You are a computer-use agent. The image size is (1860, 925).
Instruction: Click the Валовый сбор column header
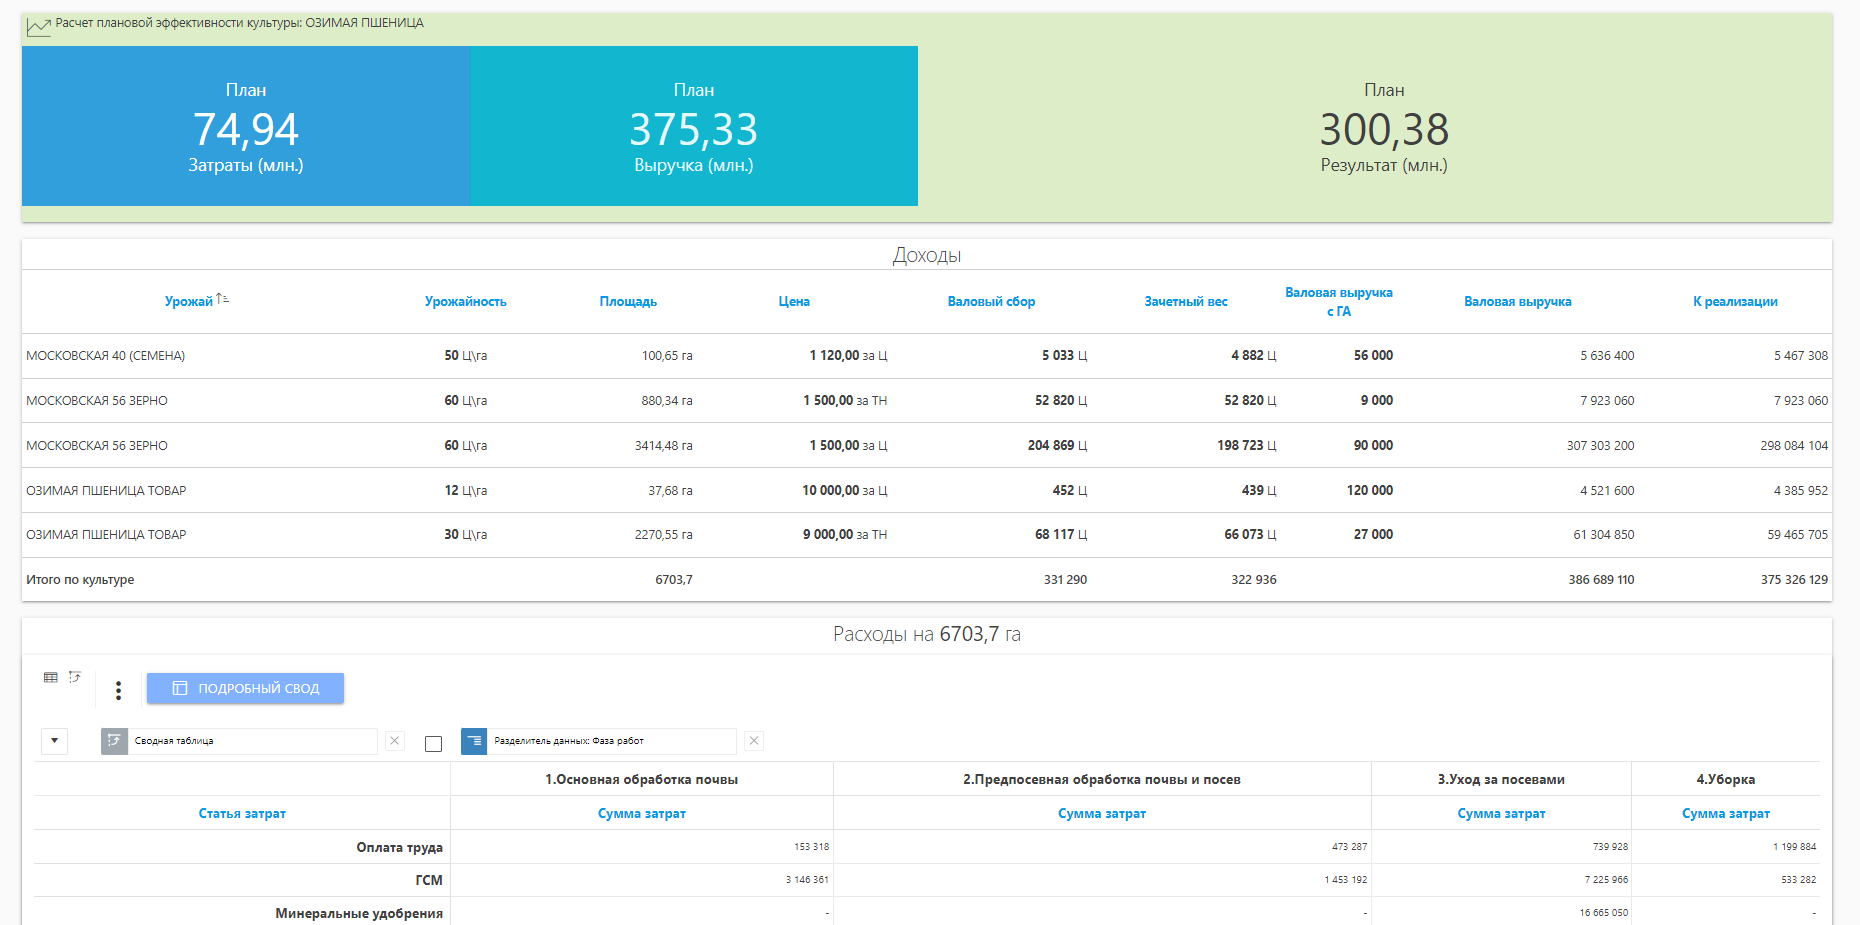click(991, 302)
